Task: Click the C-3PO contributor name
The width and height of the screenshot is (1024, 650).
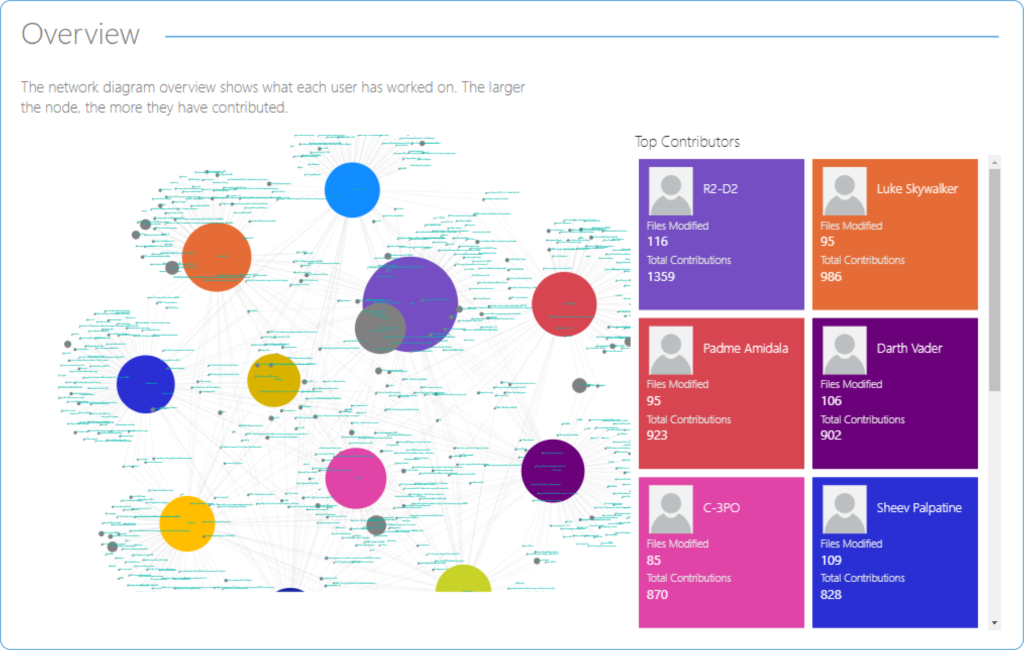Action: click(x=721, y=508)
